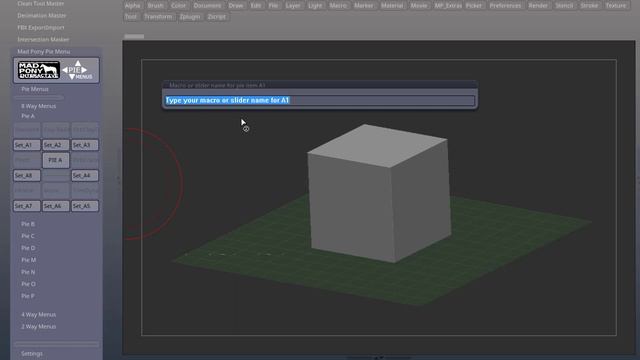
Task: Open the Material menu
Action: [392, 6]
